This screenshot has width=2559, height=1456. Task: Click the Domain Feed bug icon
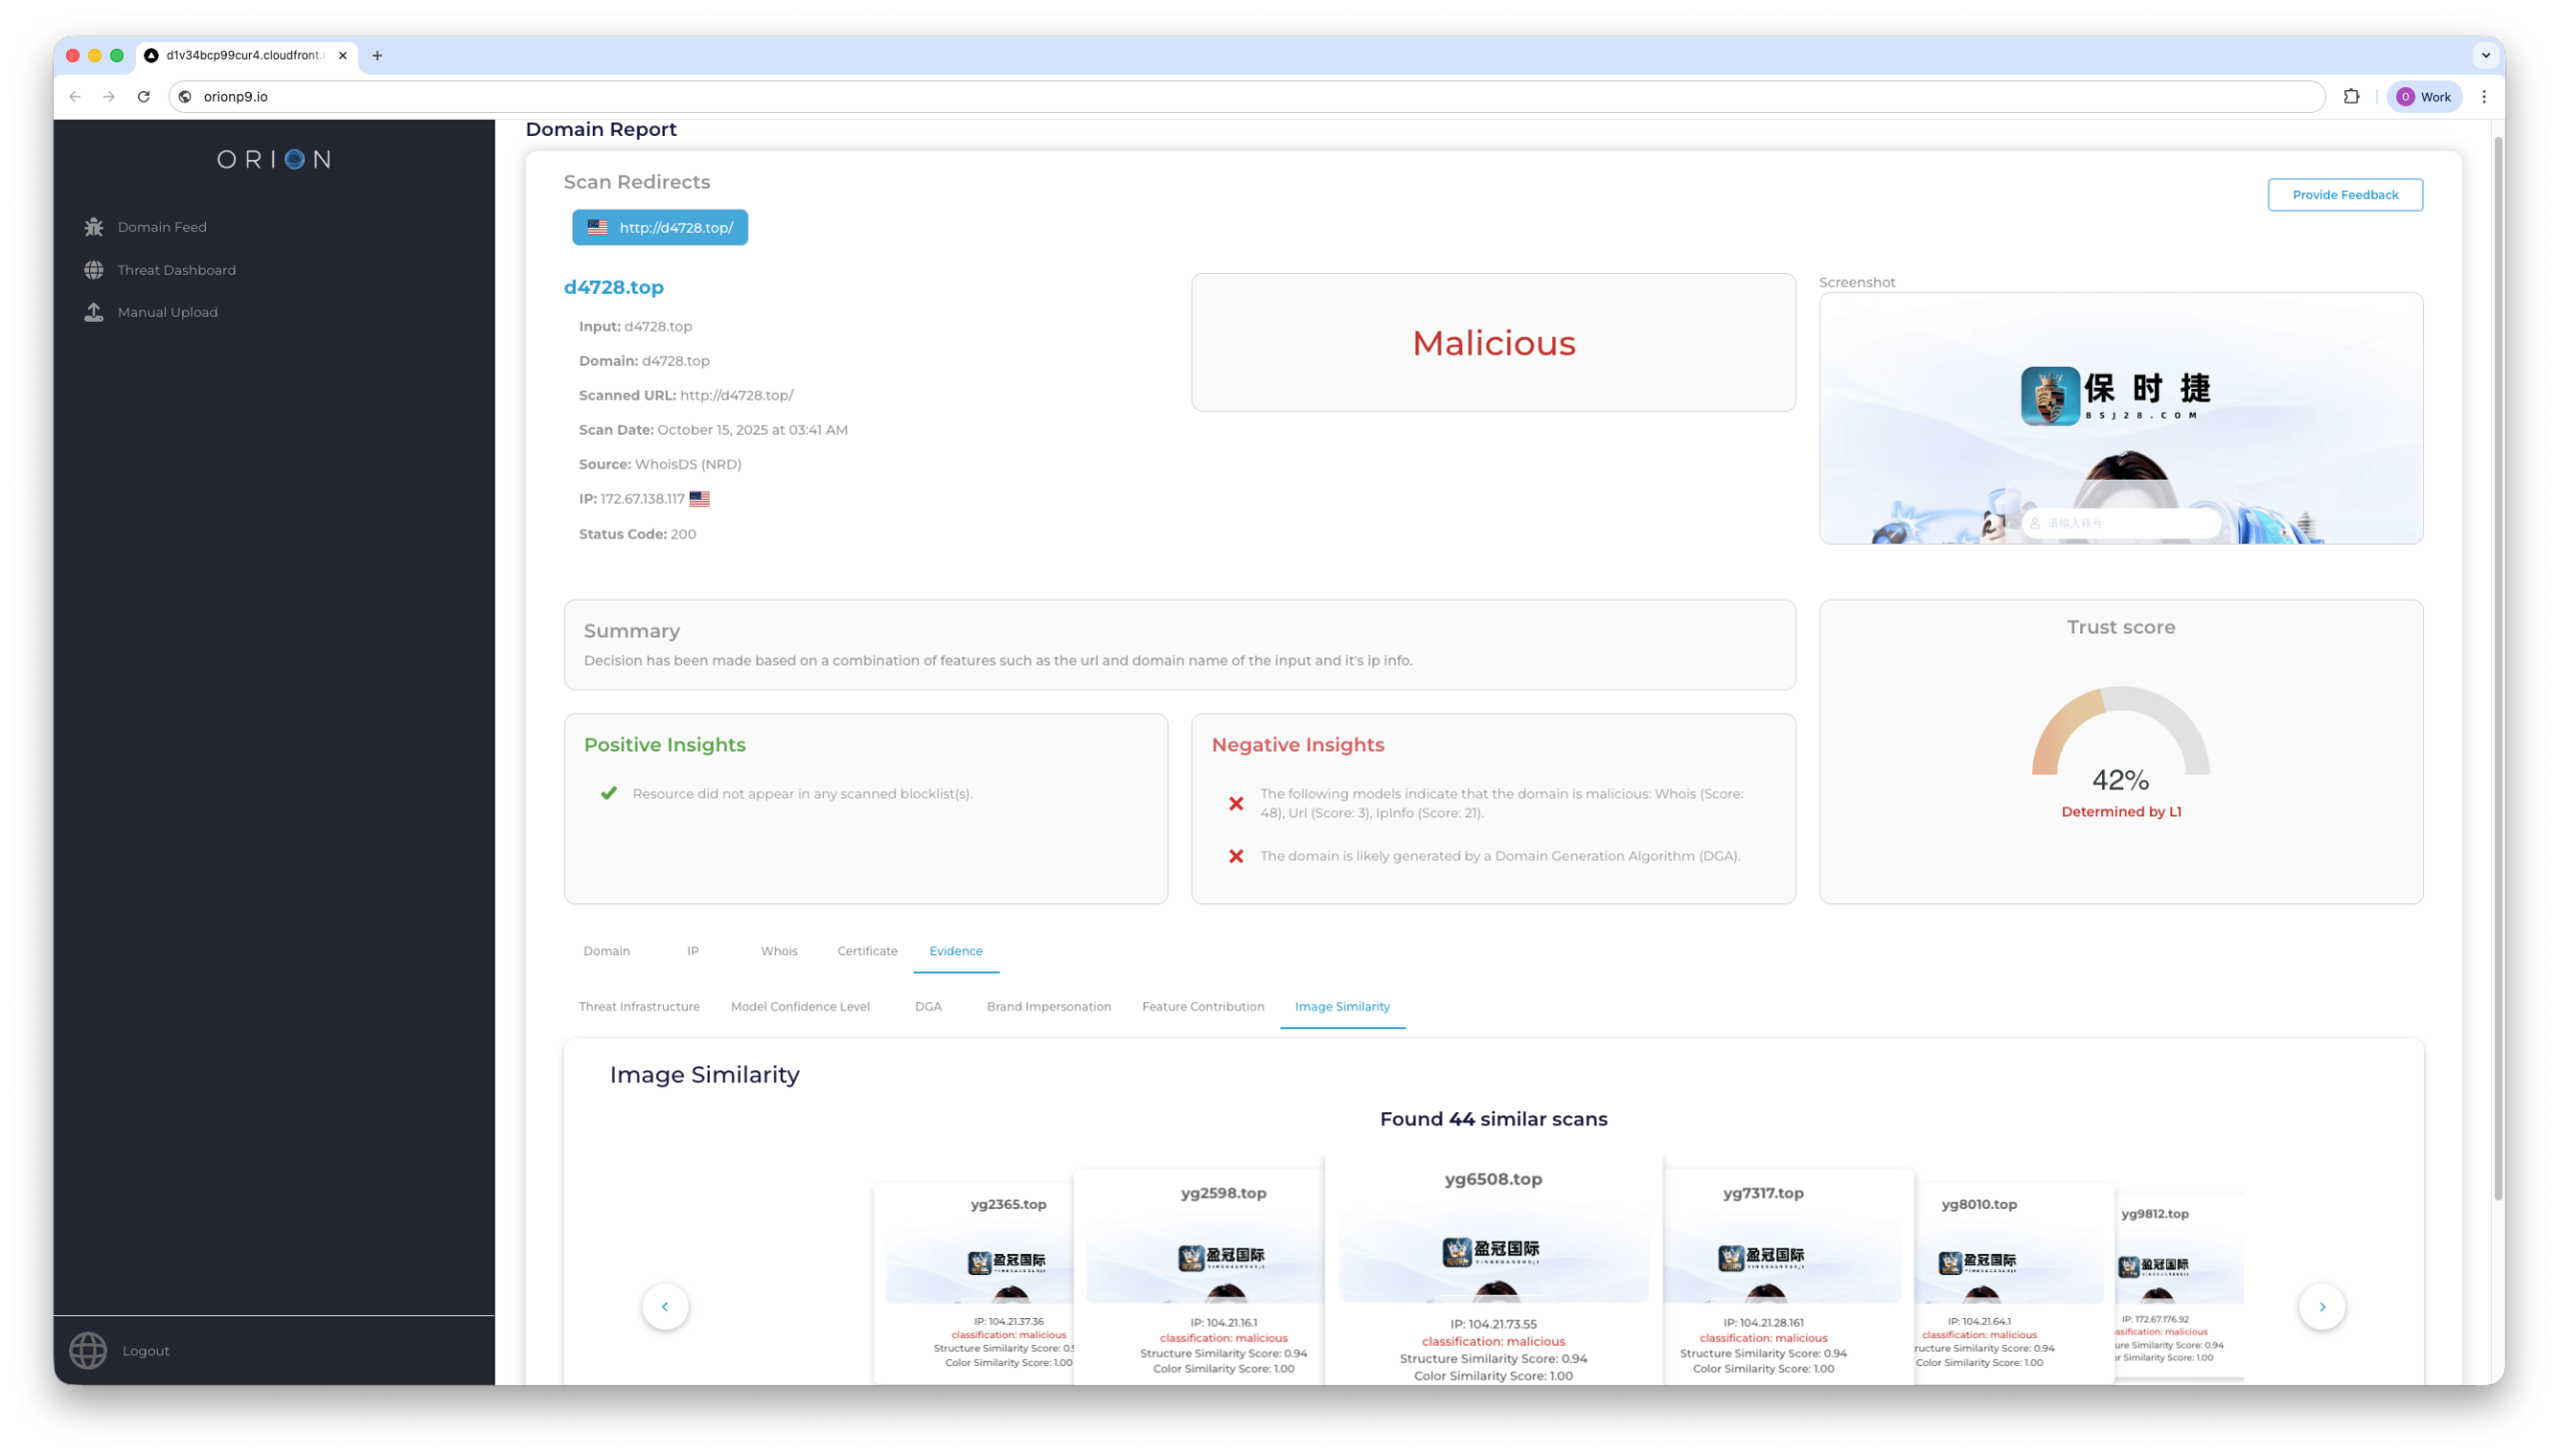pos(93,227)
